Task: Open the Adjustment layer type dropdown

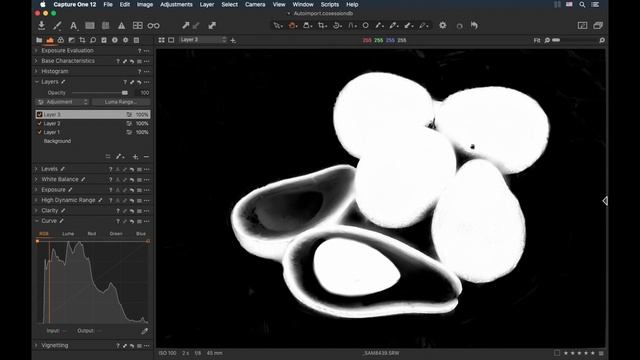Action: (x=62, y=102)
